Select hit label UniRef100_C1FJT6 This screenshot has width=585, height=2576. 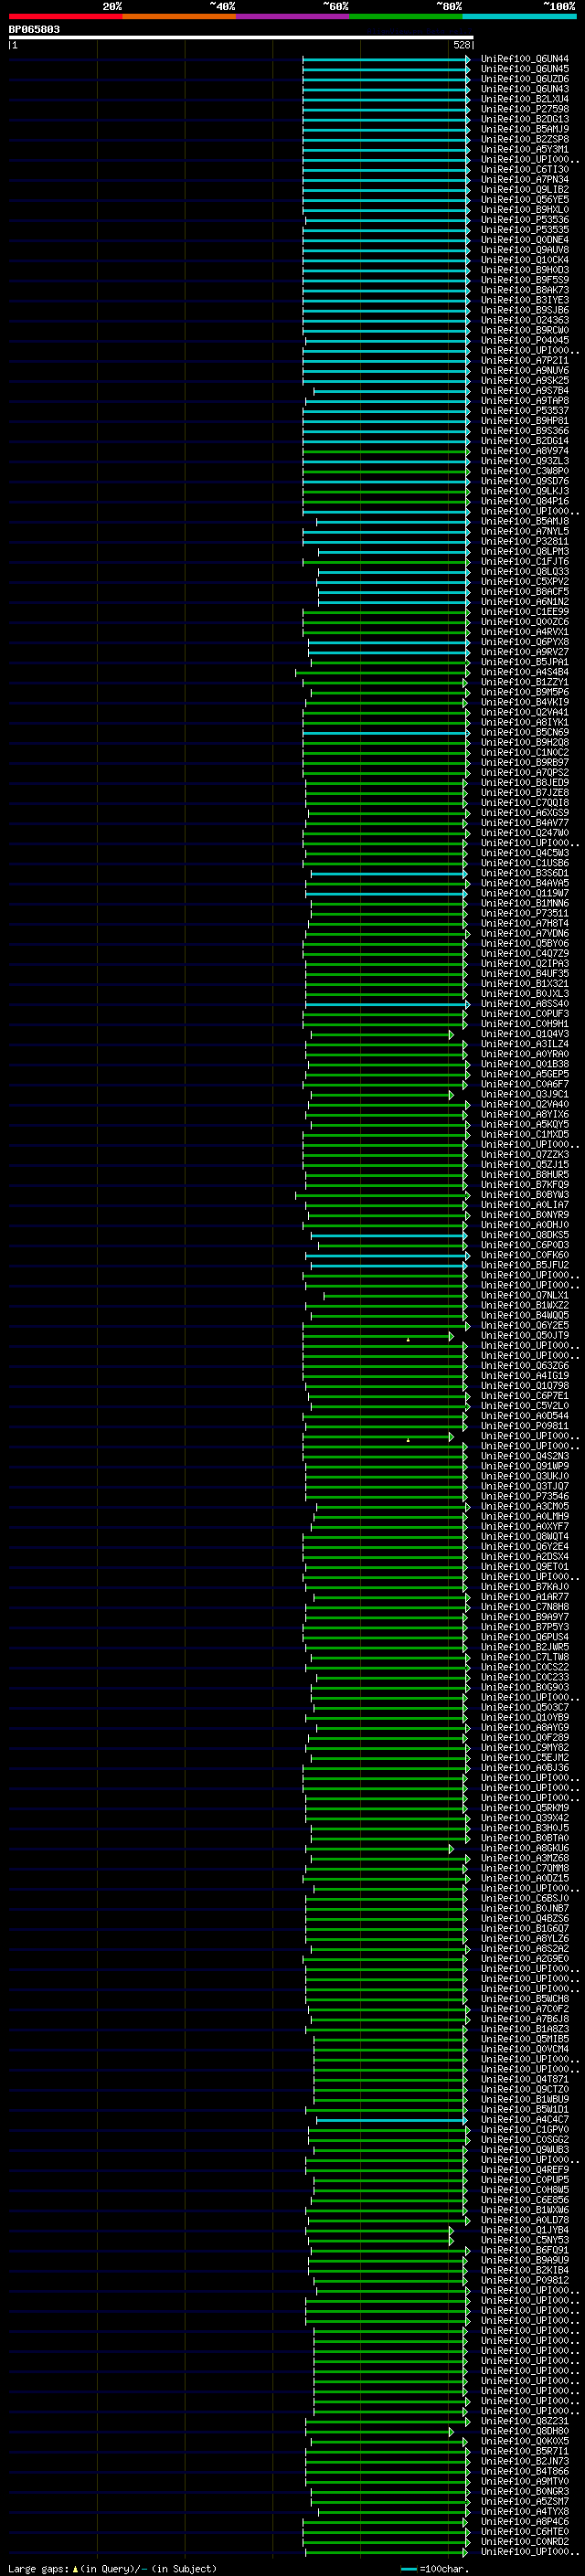click(525, 561)
